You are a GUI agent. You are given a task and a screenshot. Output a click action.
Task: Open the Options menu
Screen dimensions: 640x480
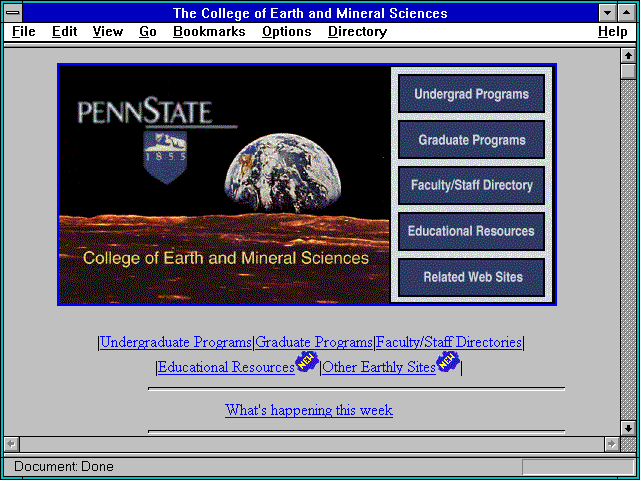(287, 32)
